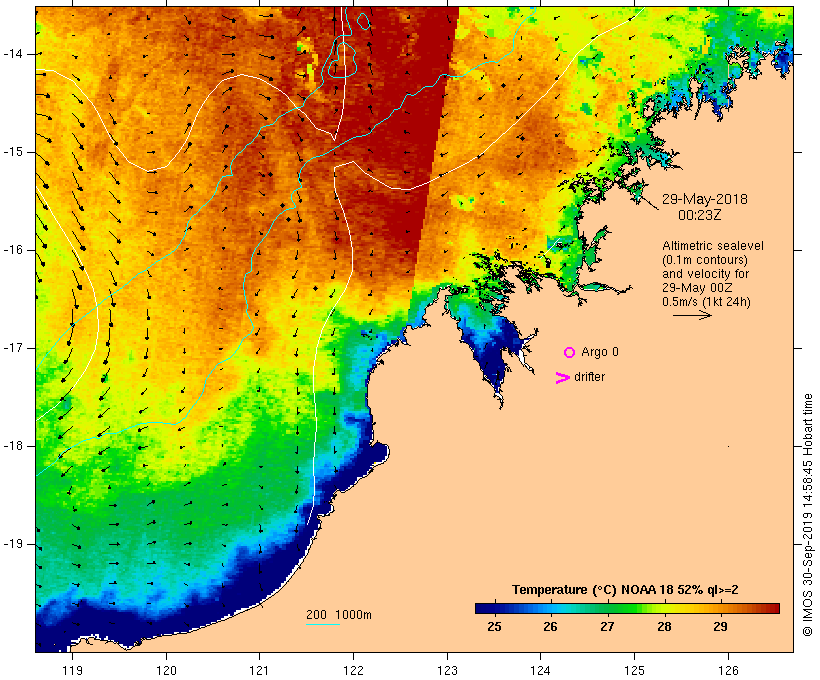The height and width of the screenshot is (680, 820).
Task: Click the longitude axis label 123
Action: [447, 670]
